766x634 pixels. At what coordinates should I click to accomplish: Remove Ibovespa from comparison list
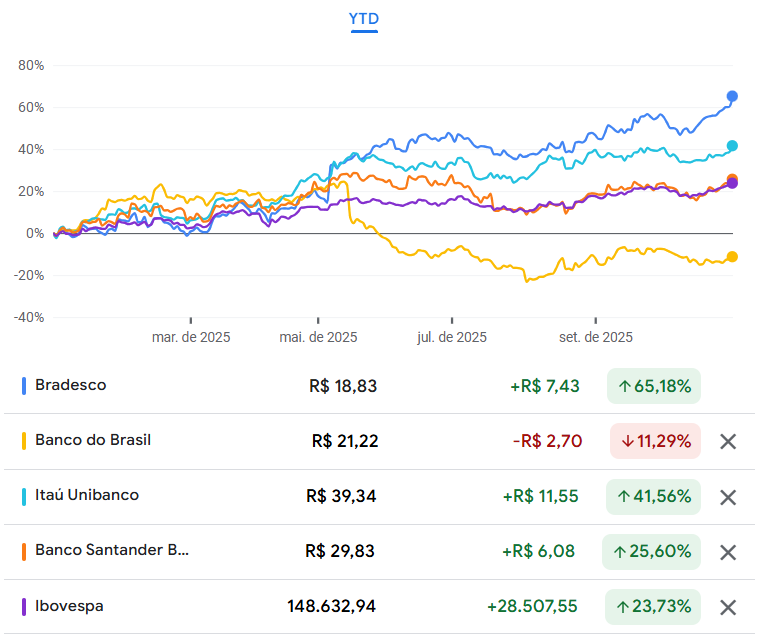(x=728, y=607)
